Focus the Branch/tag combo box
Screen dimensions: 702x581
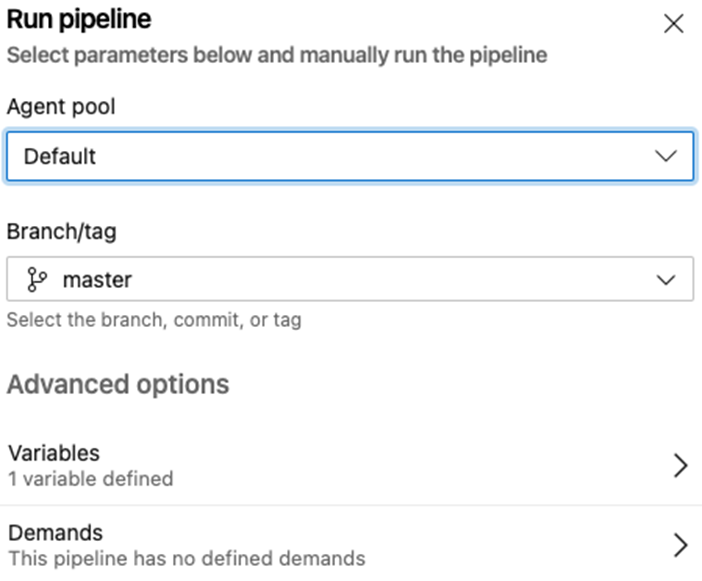coord(350,279)
